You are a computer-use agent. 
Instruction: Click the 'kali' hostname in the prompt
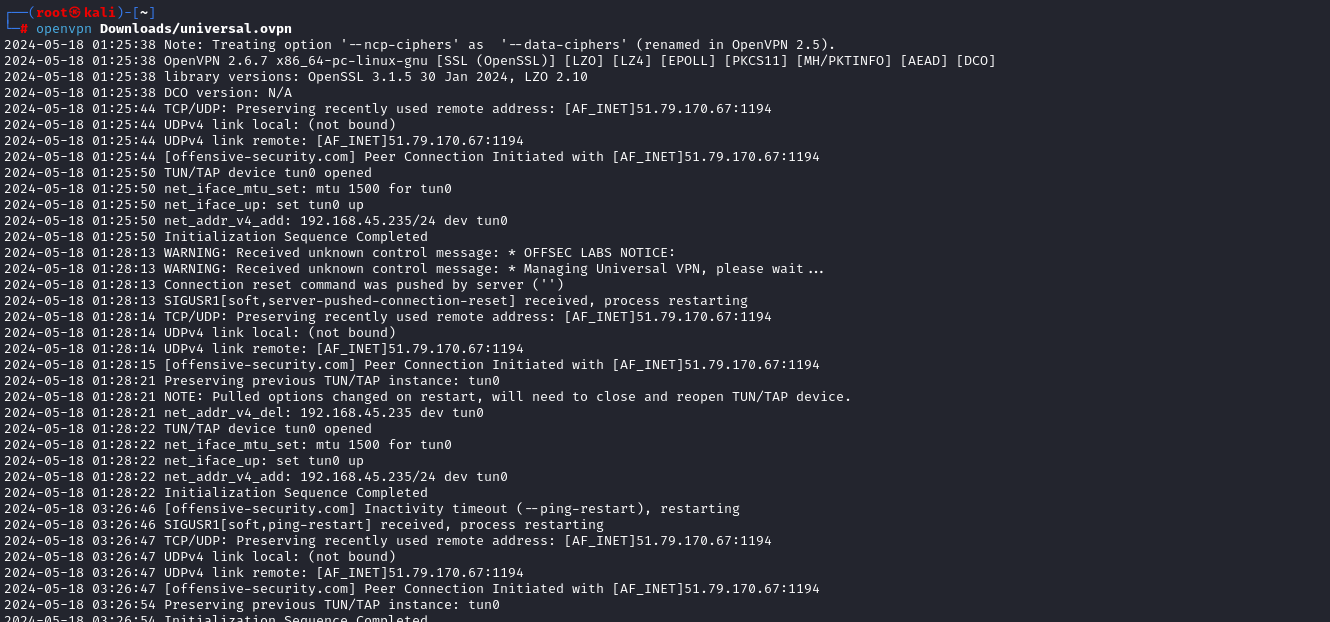point(100,12)
